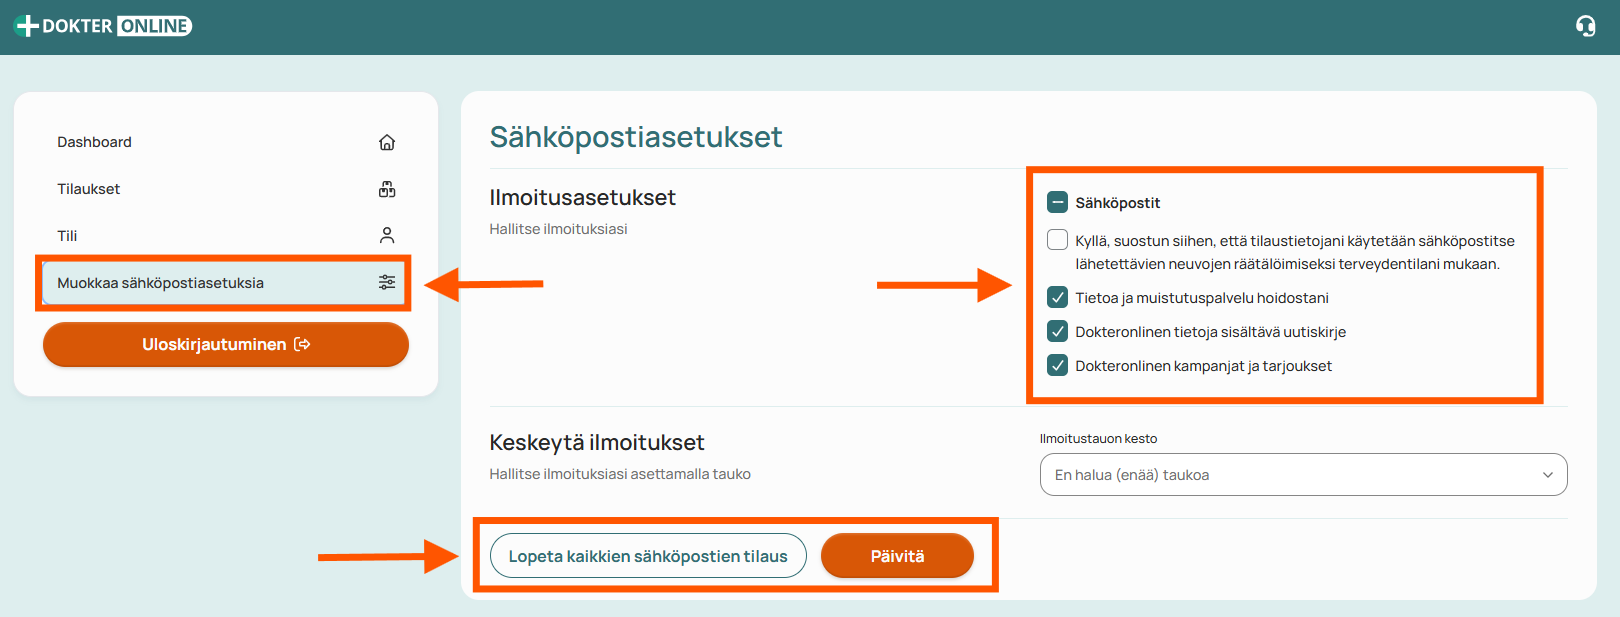Click the Dashboard home icon

click(x=387, y=142)
